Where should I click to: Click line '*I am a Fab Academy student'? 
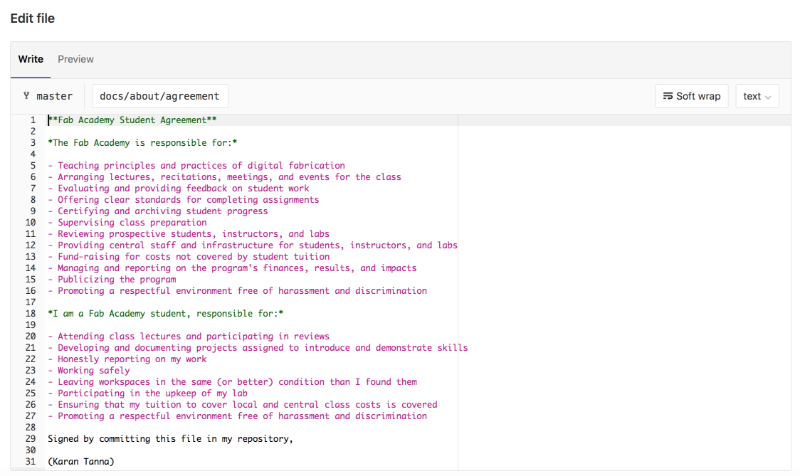(x=165, y=314)
